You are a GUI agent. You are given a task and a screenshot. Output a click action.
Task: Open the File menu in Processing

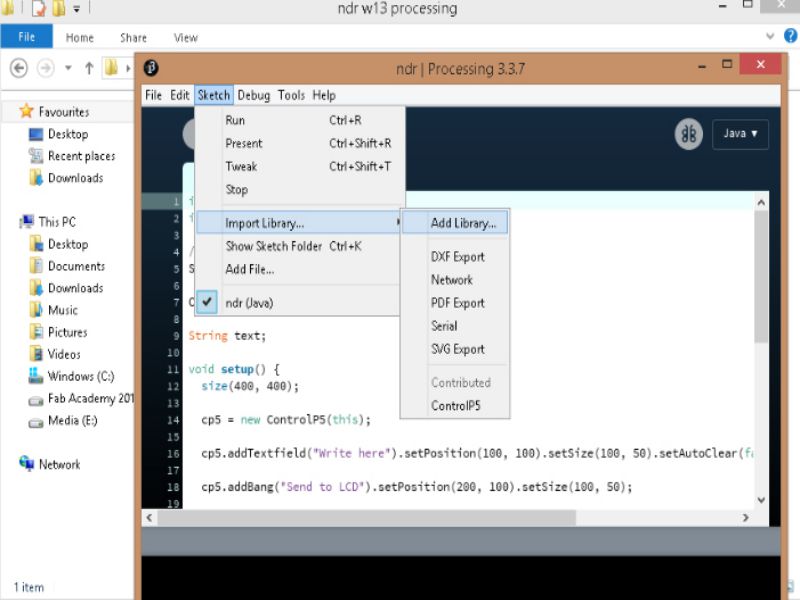[153, 95]
